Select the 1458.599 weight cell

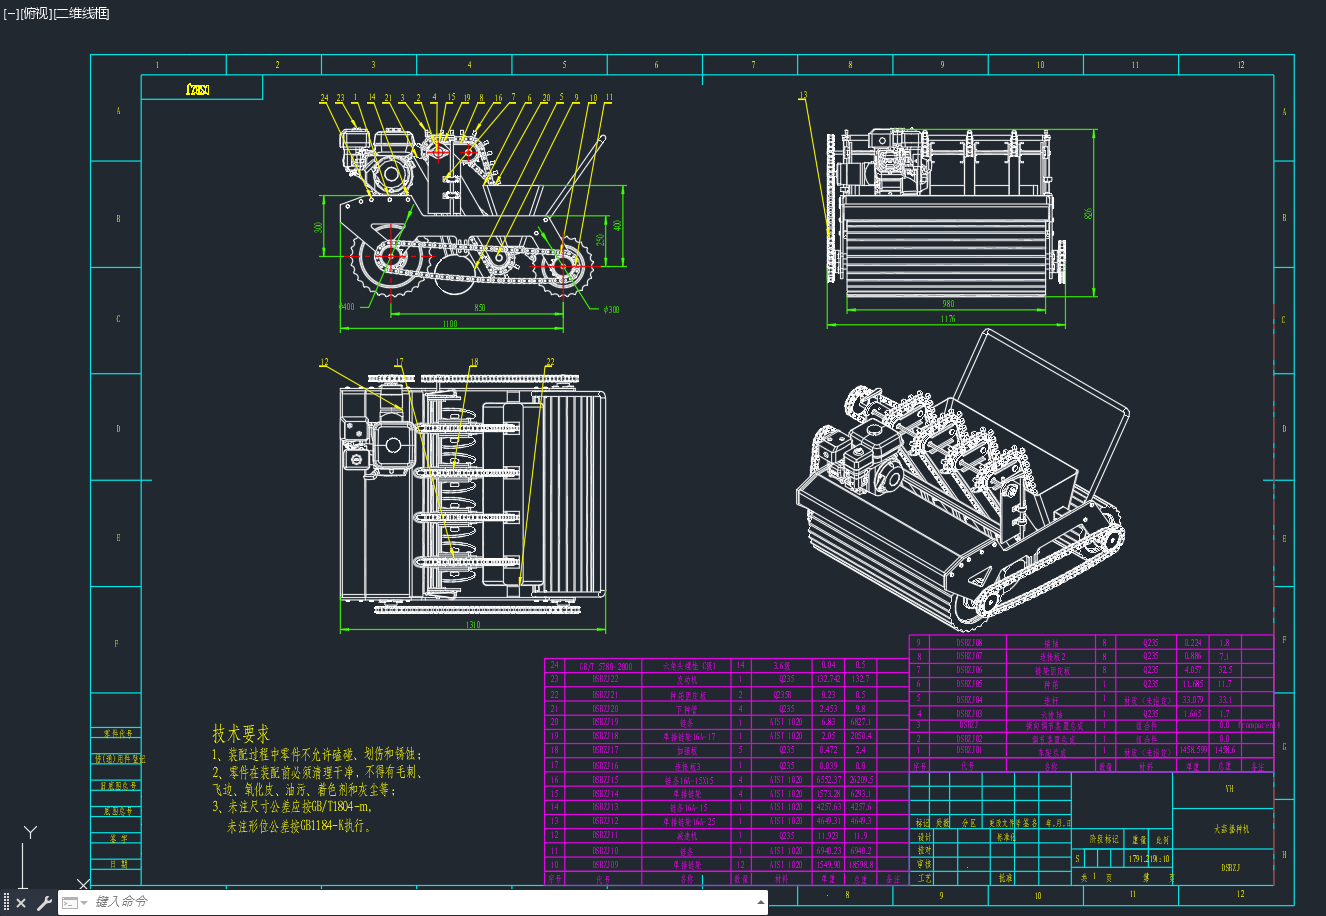pyautogui.click(x=1194, y=750)
